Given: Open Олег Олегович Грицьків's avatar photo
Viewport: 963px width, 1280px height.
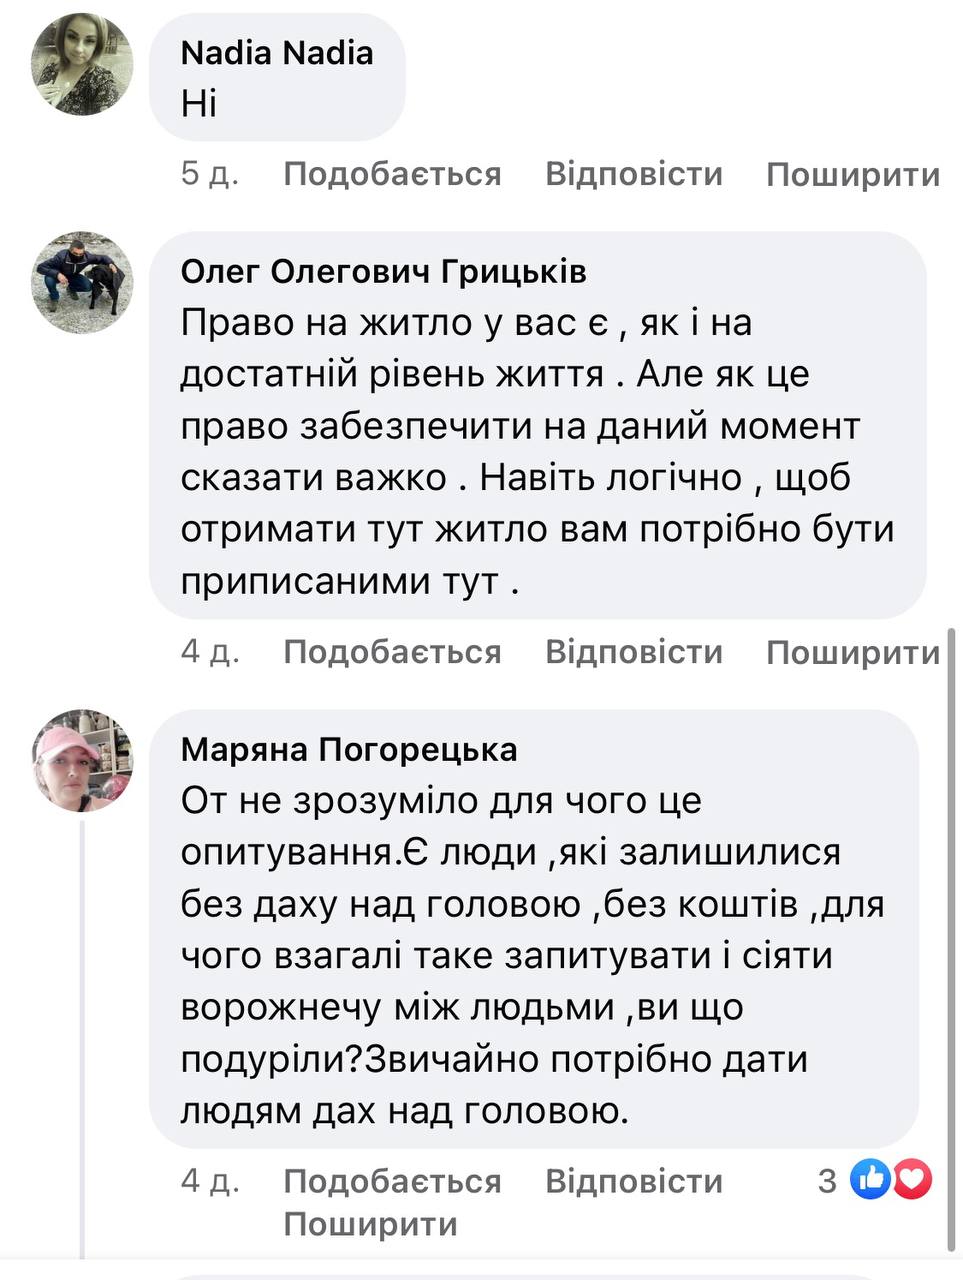Looking at the screenshot, I should [x=82, y=283].
